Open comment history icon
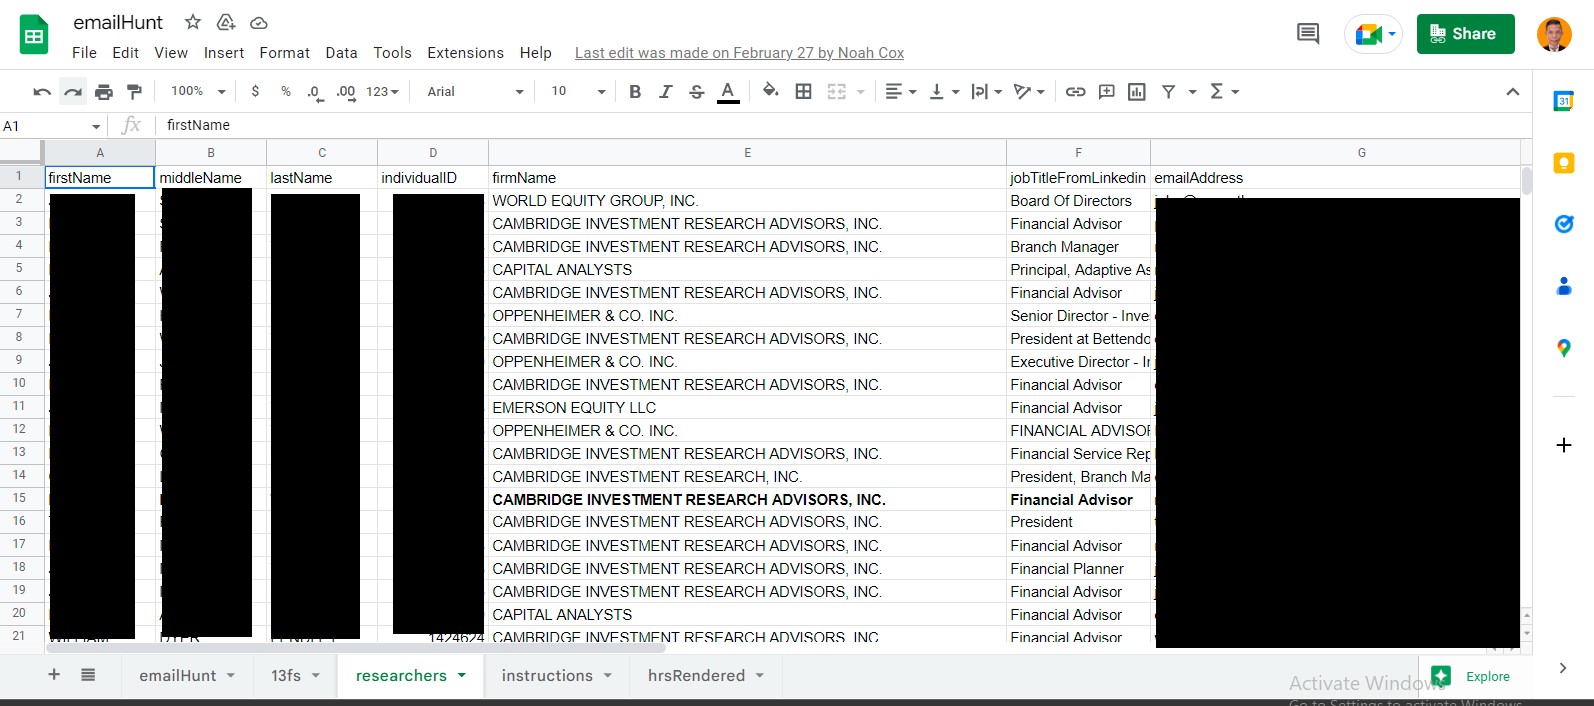 tap(1308, 34)
